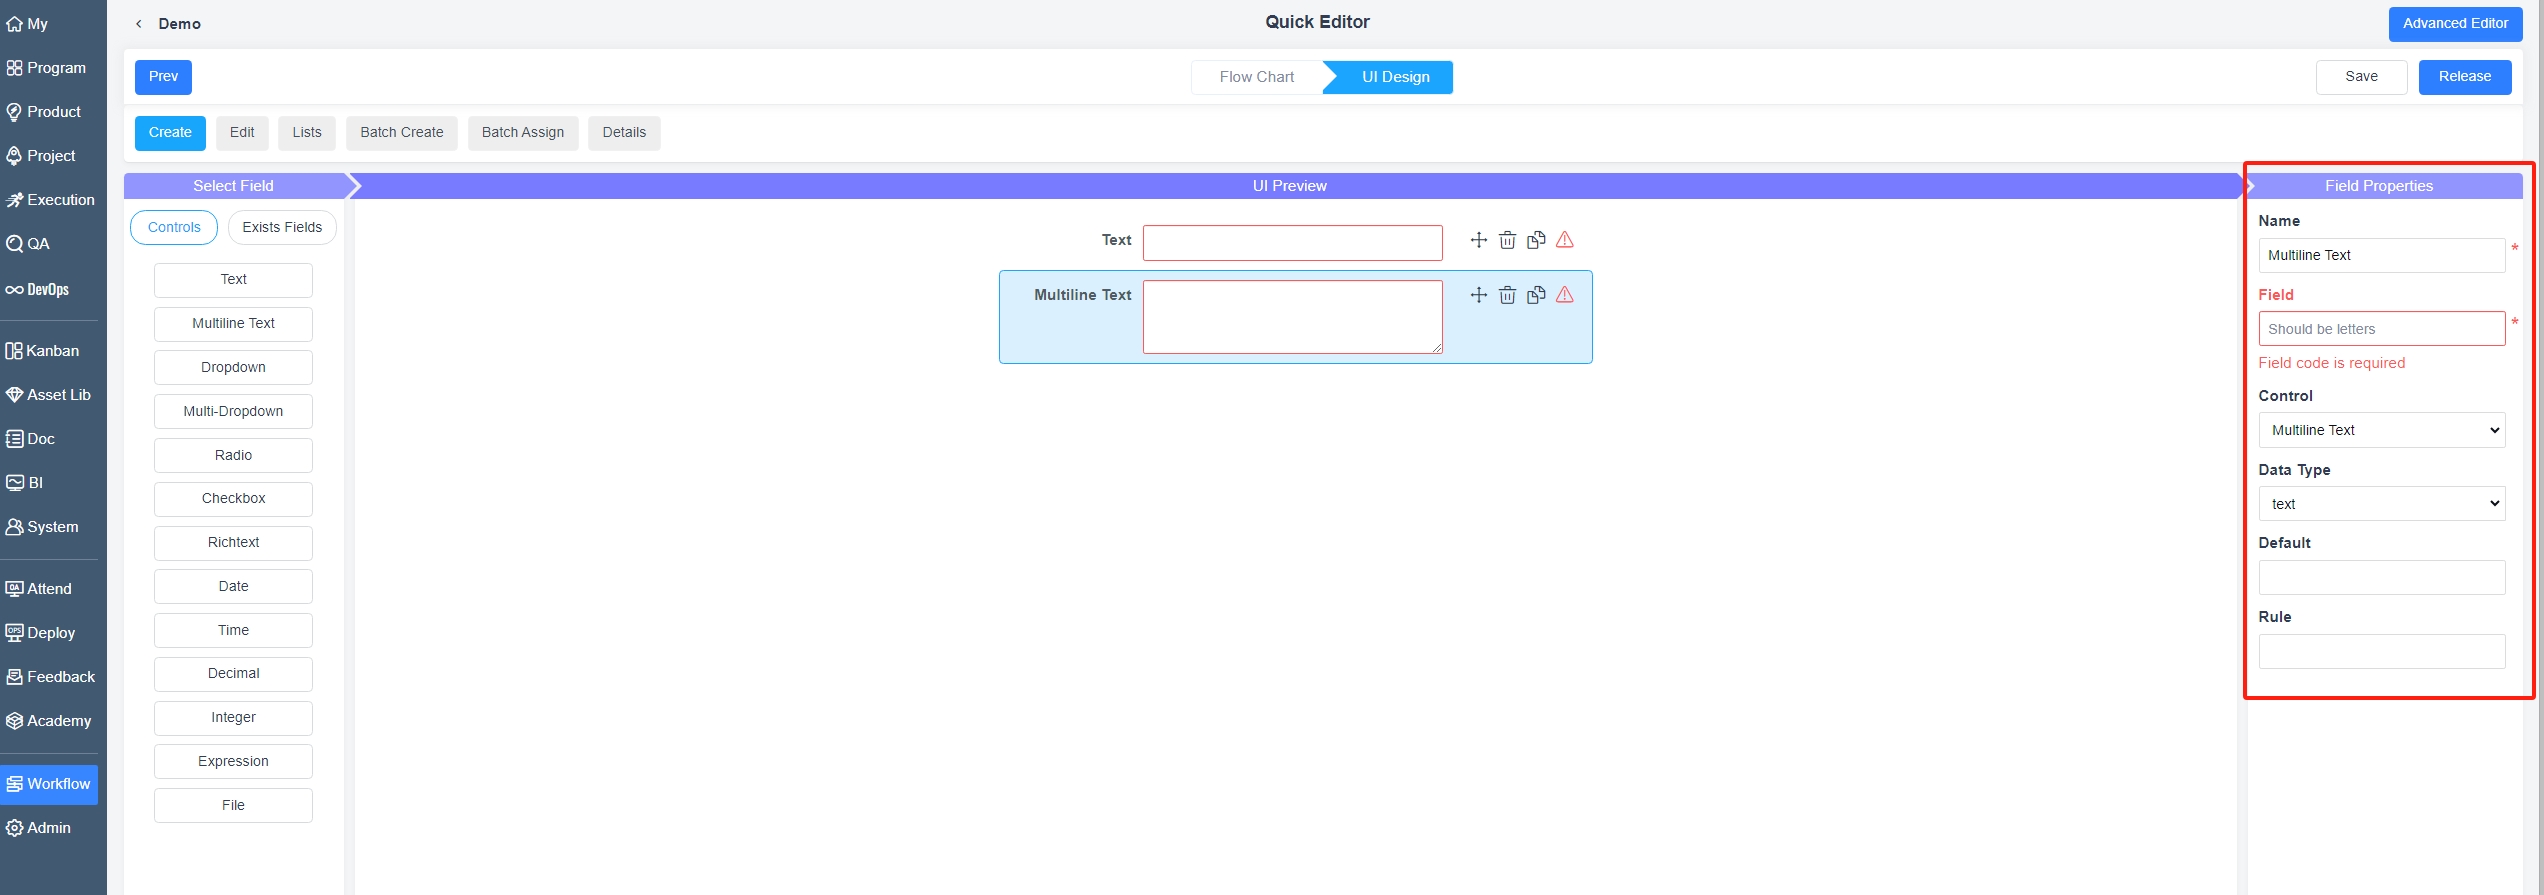2544x895 pixels.
Task: Open the Control dropdown in Field Properties
Action: coord(2381,430)
